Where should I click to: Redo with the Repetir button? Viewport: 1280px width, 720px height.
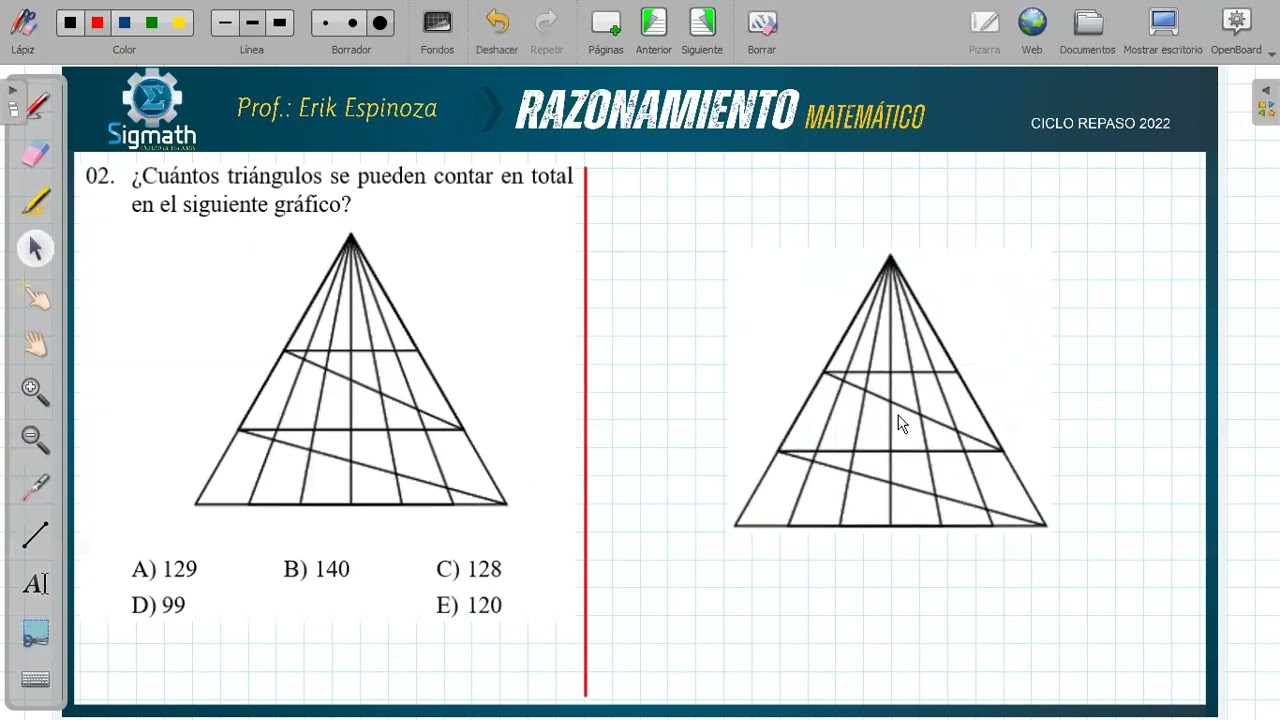[x=547, y=30]
